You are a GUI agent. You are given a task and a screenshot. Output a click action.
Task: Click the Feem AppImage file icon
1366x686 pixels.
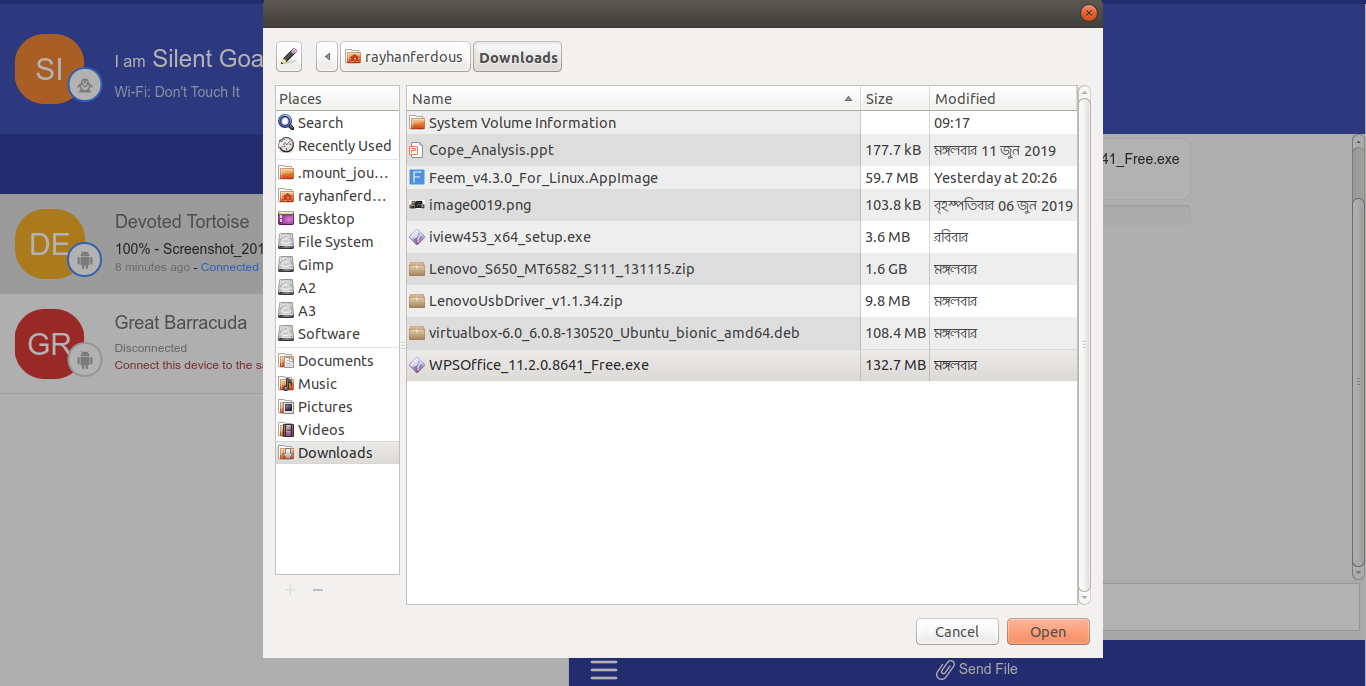(418, 178)
